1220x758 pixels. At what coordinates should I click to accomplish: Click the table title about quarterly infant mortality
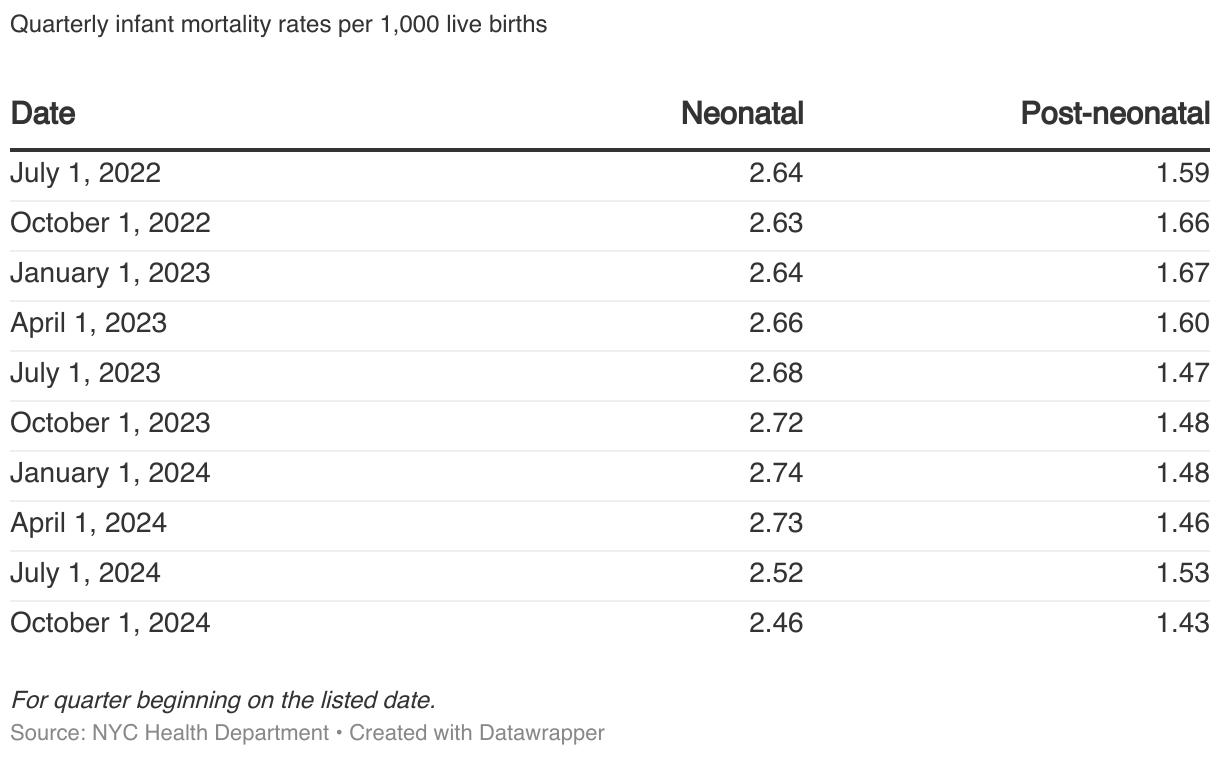[279, 25]
